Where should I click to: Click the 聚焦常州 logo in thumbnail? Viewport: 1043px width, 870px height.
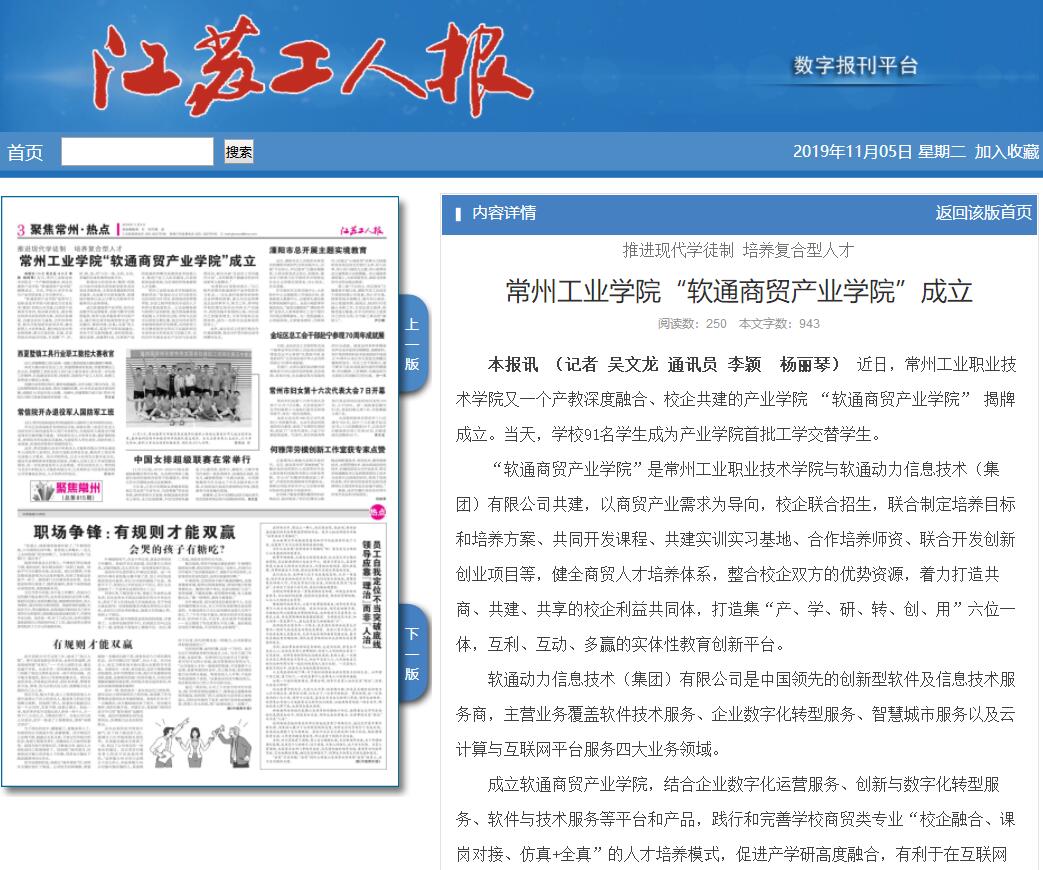[x=67, y=491]
